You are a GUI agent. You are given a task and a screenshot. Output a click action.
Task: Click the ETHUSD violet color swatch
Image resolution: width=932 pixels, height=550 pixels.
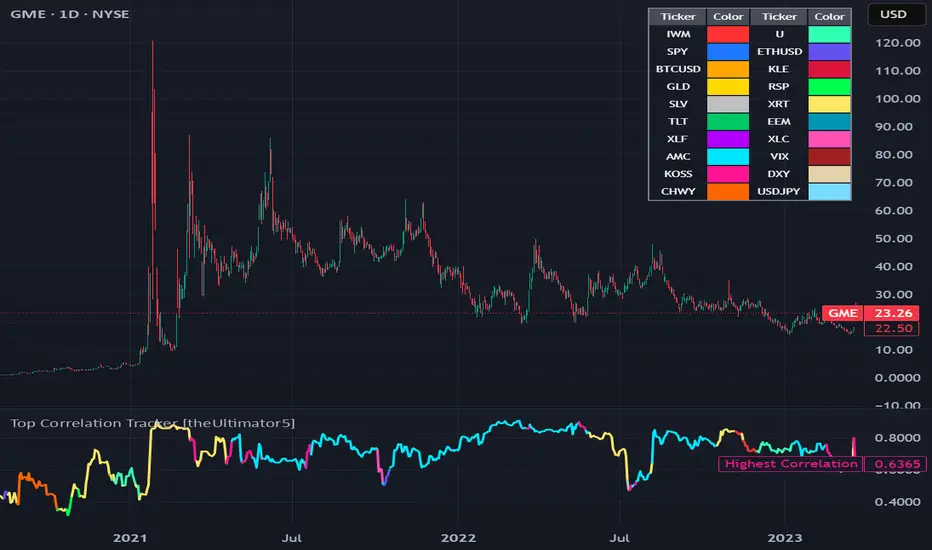click(x=829, y=52)
